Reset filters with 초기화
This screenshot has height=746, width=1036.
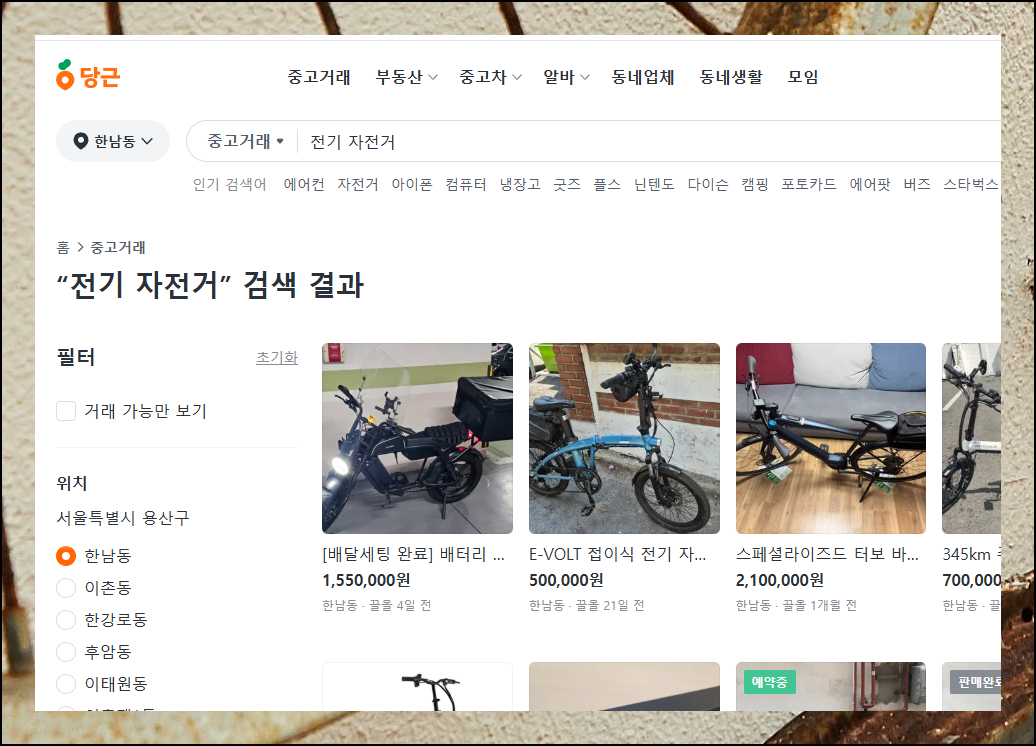point(277,357)
